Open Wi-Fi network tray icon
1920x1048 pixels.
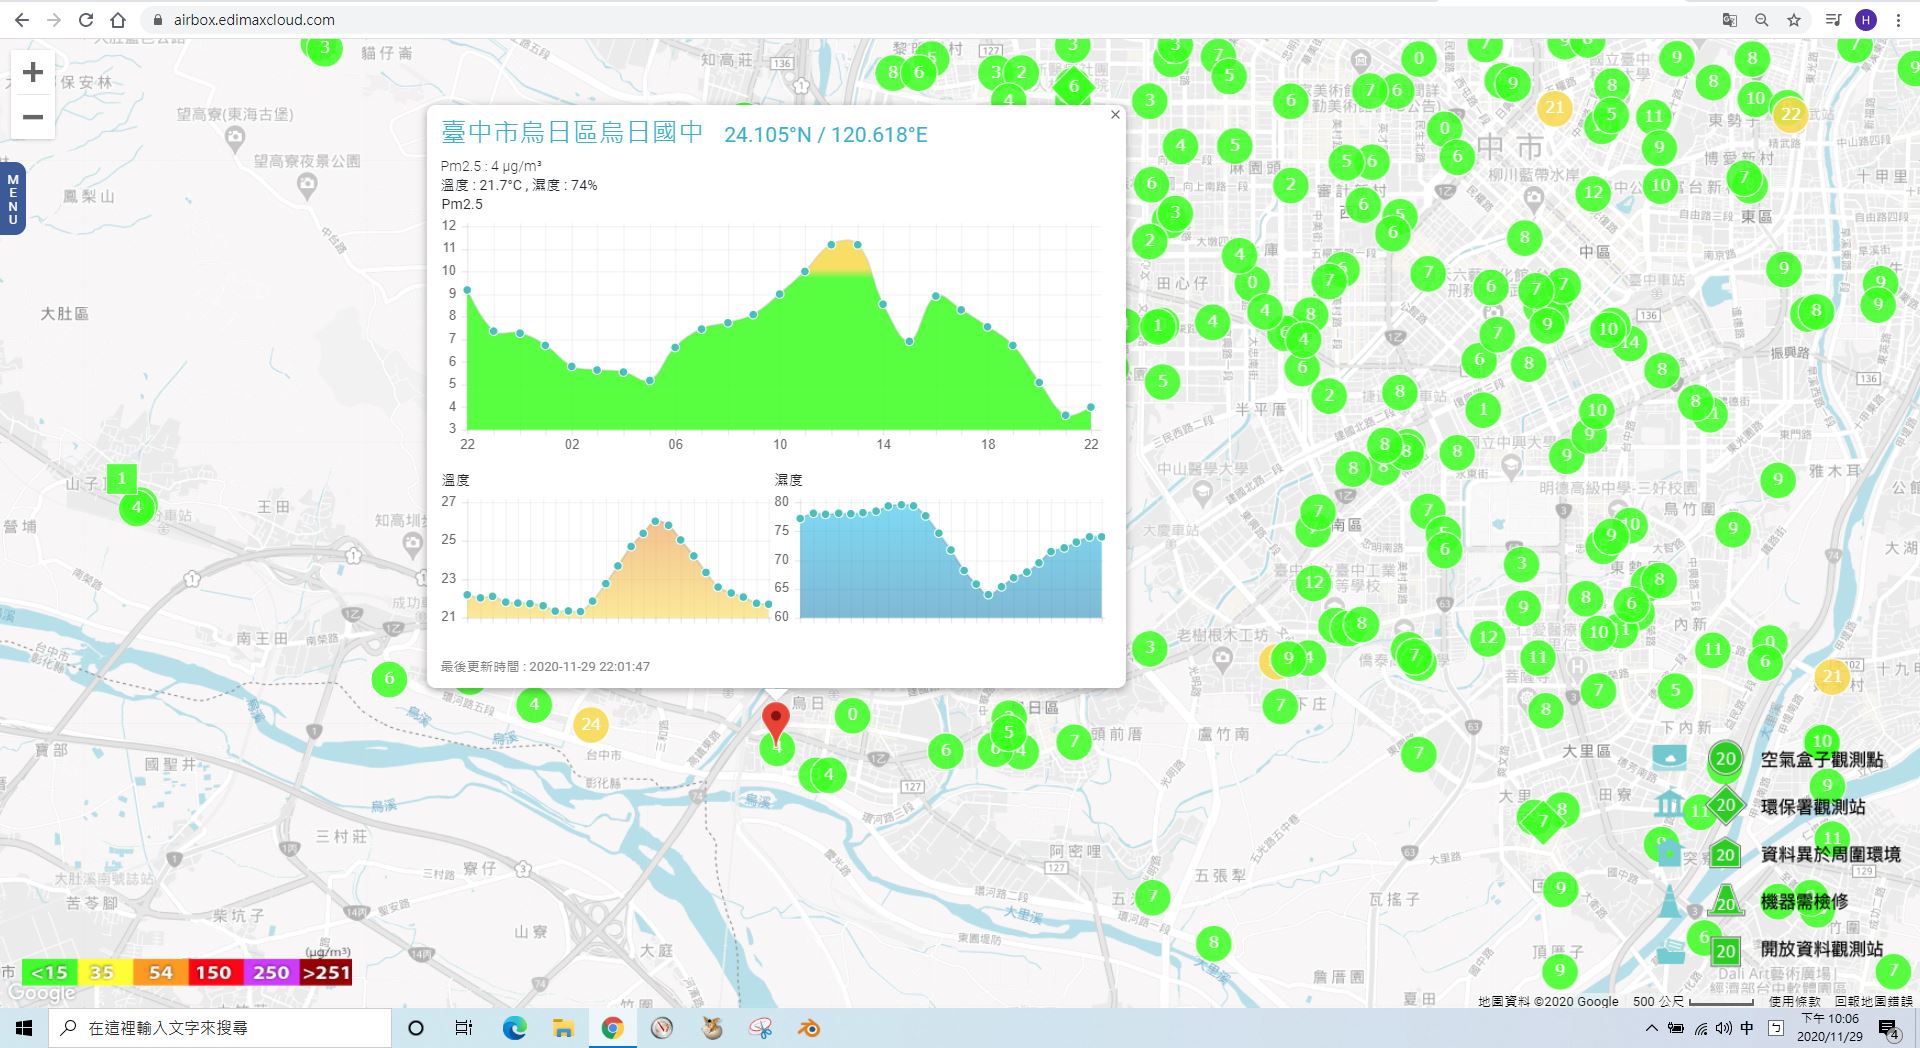(x=1701, y=1028)
